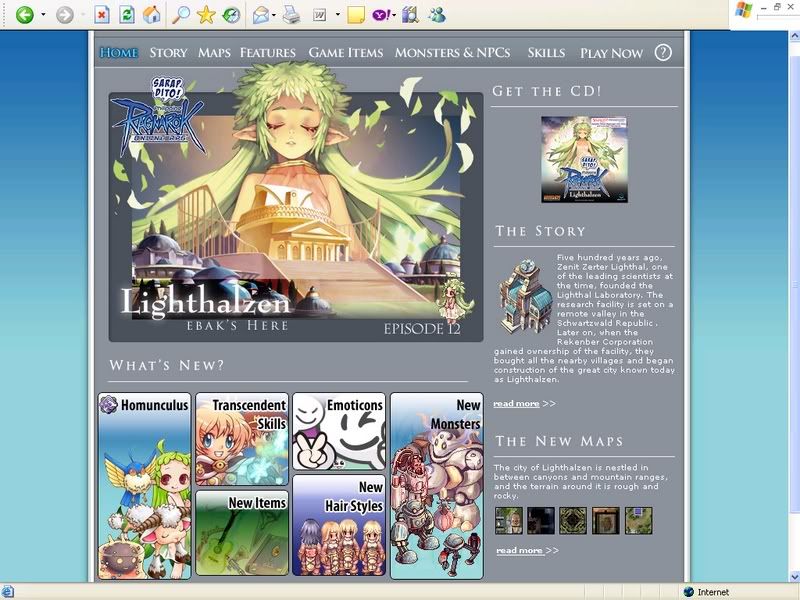The height and width of the screenshot is (600, 800).
Task: Click the Lighthalzen Episode 12 banner
Action: [296, 217]
